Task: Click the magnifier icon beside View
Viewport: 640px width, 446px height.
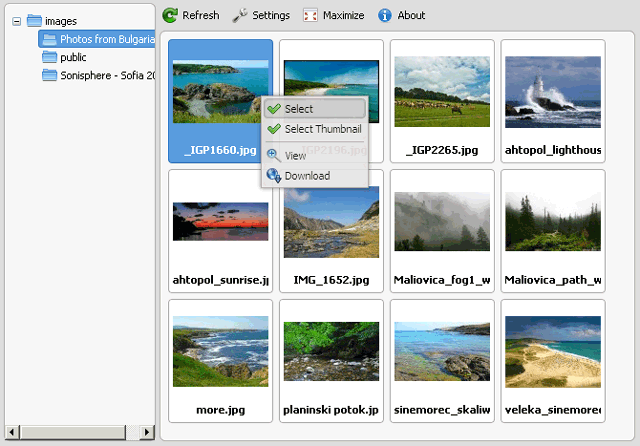Action: coord(273,155)
